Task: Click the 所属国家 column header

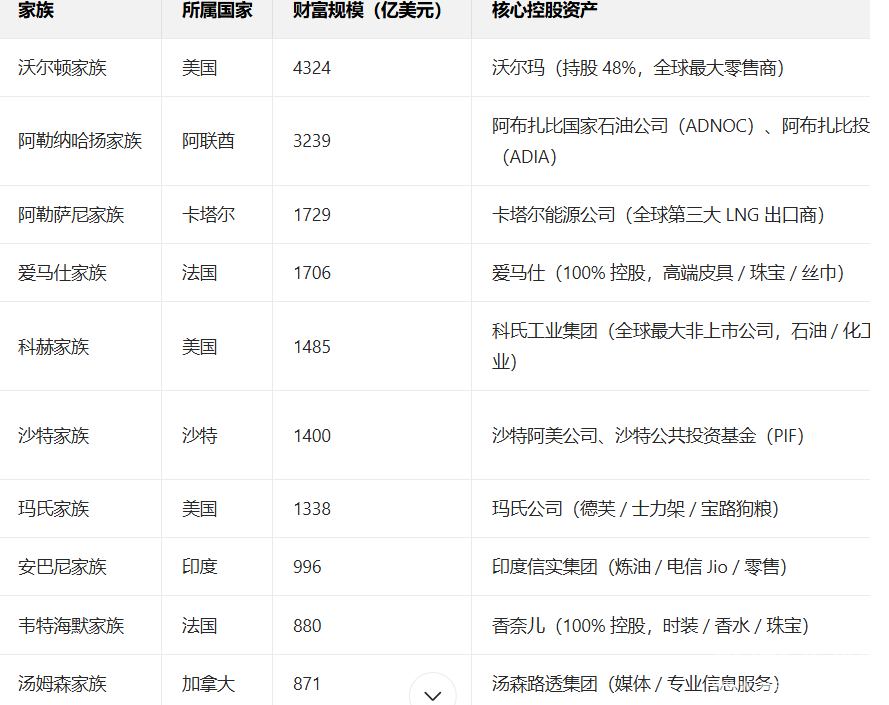Action: (x=217, y=10)
